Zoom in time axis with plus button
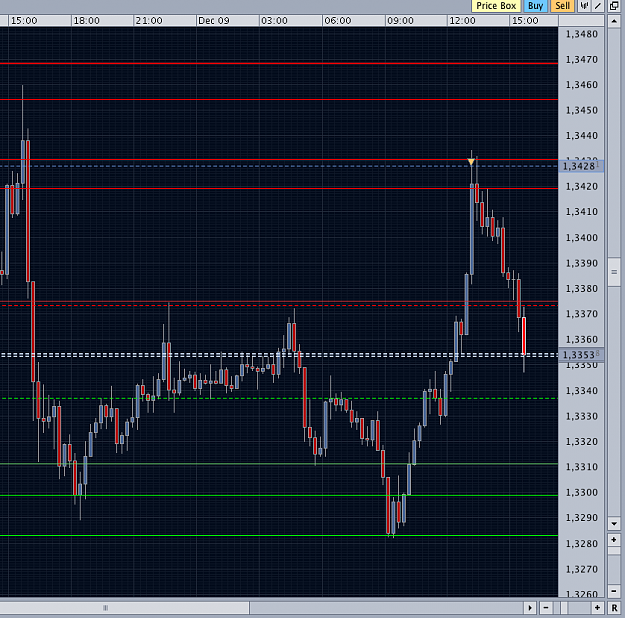Viewport: 625px width, 618px height. coord(597,608)
